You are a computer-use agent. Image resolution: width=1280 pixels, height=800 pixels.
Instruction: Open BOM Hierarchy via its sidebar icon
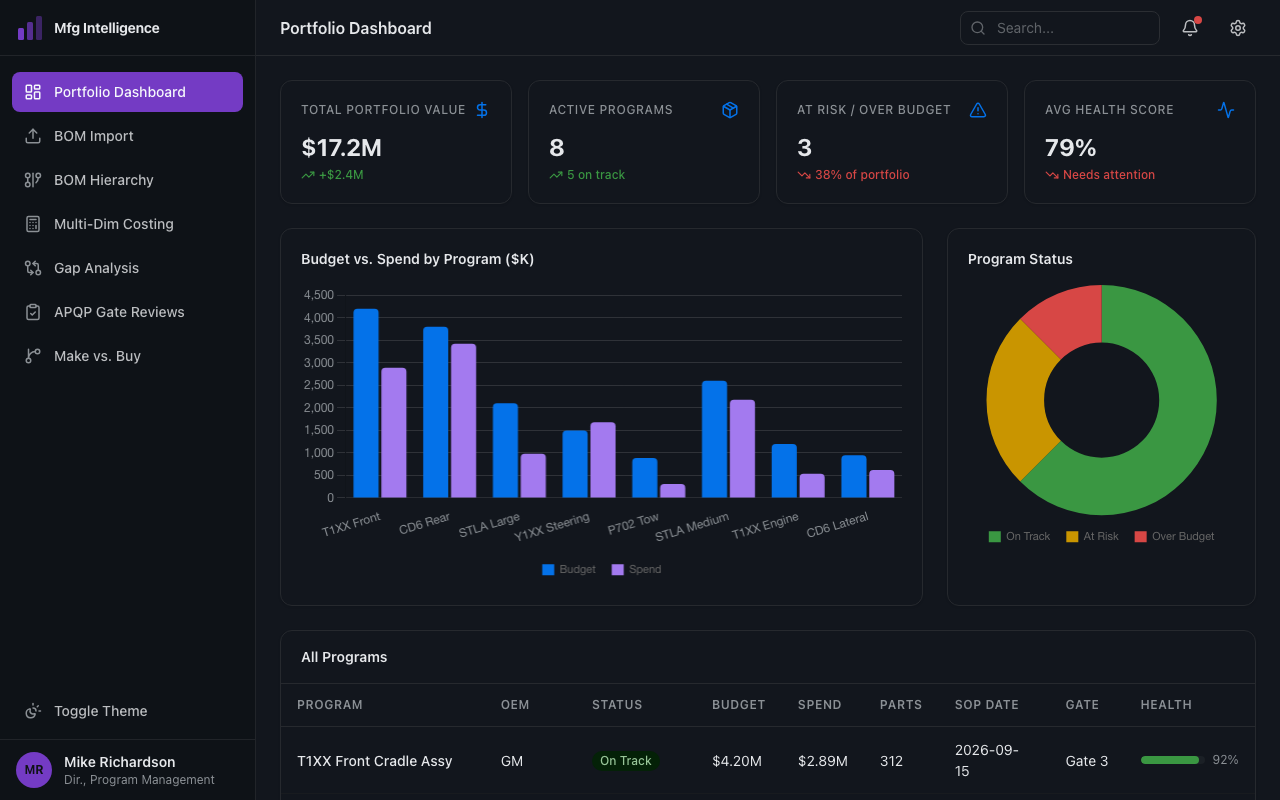pos(33,180)
